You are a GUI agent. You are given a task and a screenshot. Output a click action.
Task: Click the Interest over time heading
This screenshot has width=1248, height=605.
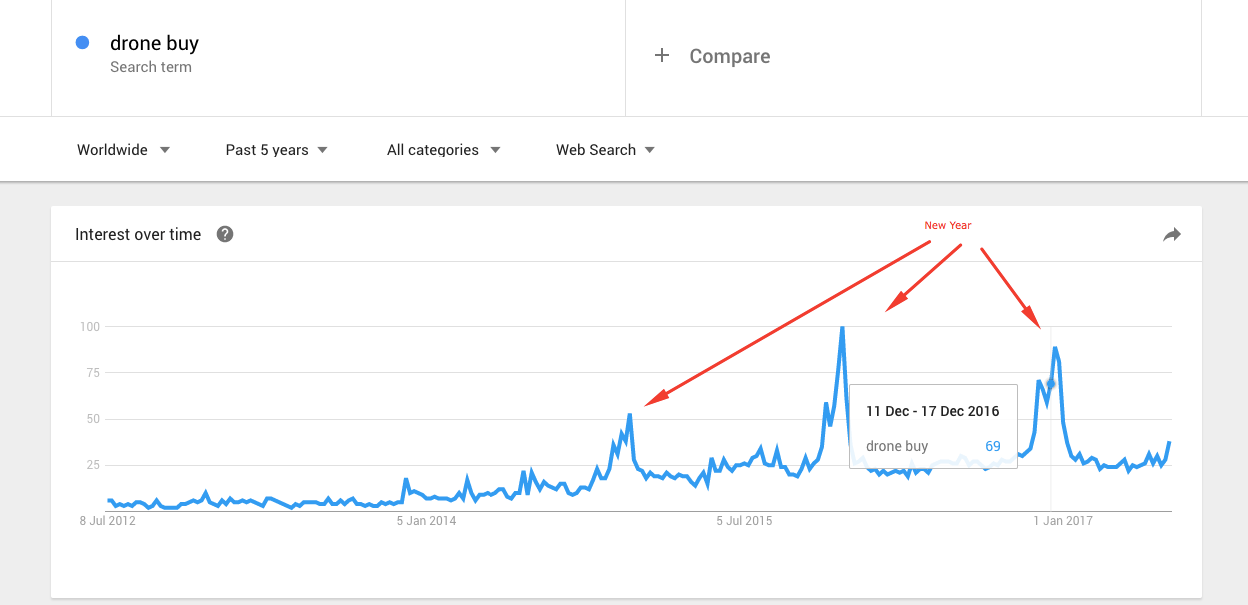(138, 235)
